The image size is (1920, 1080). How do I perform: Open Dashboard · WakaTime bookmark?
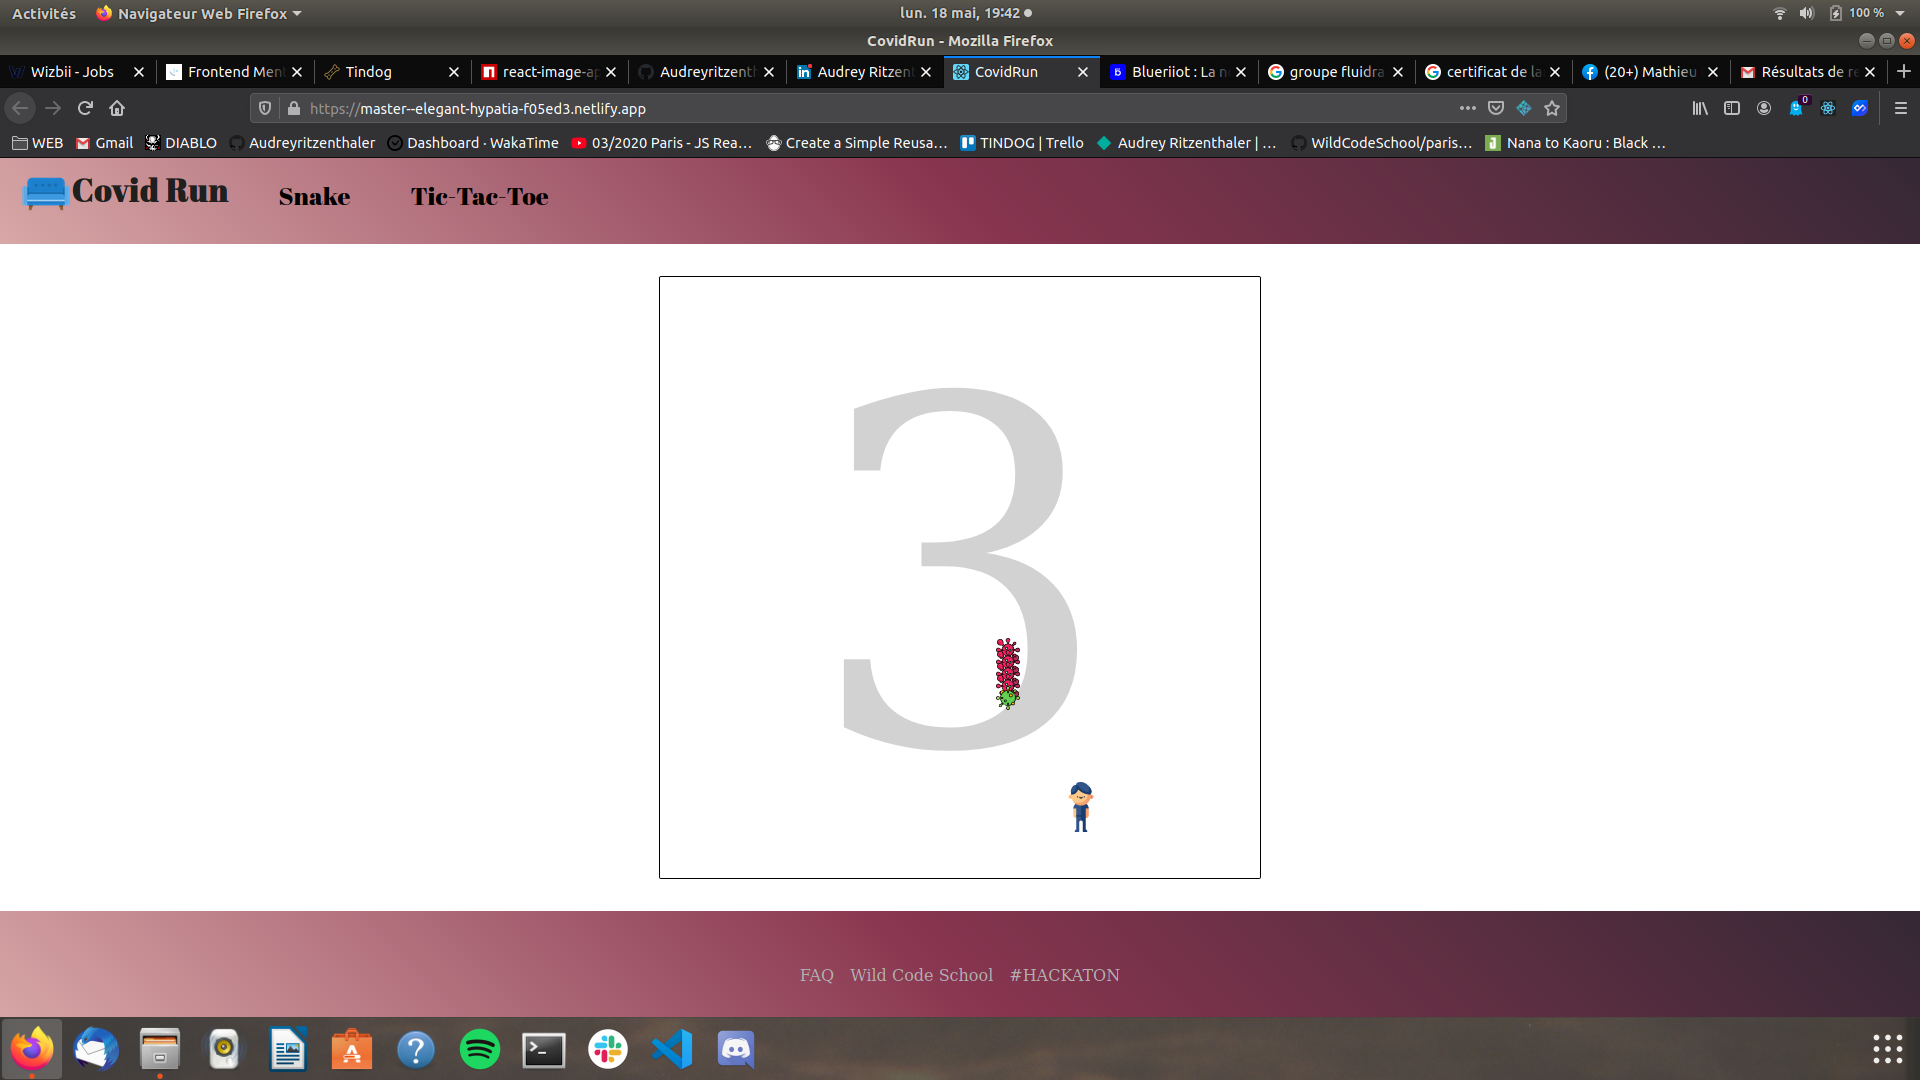click(473, 143)
